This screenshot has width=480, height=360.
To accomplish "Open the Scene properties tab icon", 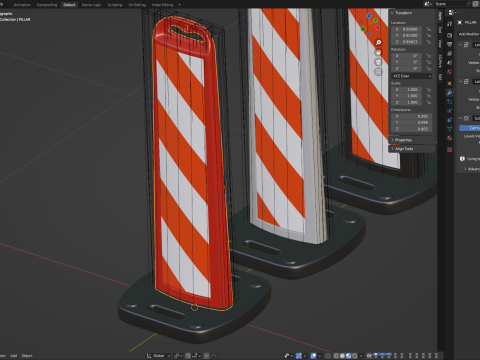I will pos(449,63).
